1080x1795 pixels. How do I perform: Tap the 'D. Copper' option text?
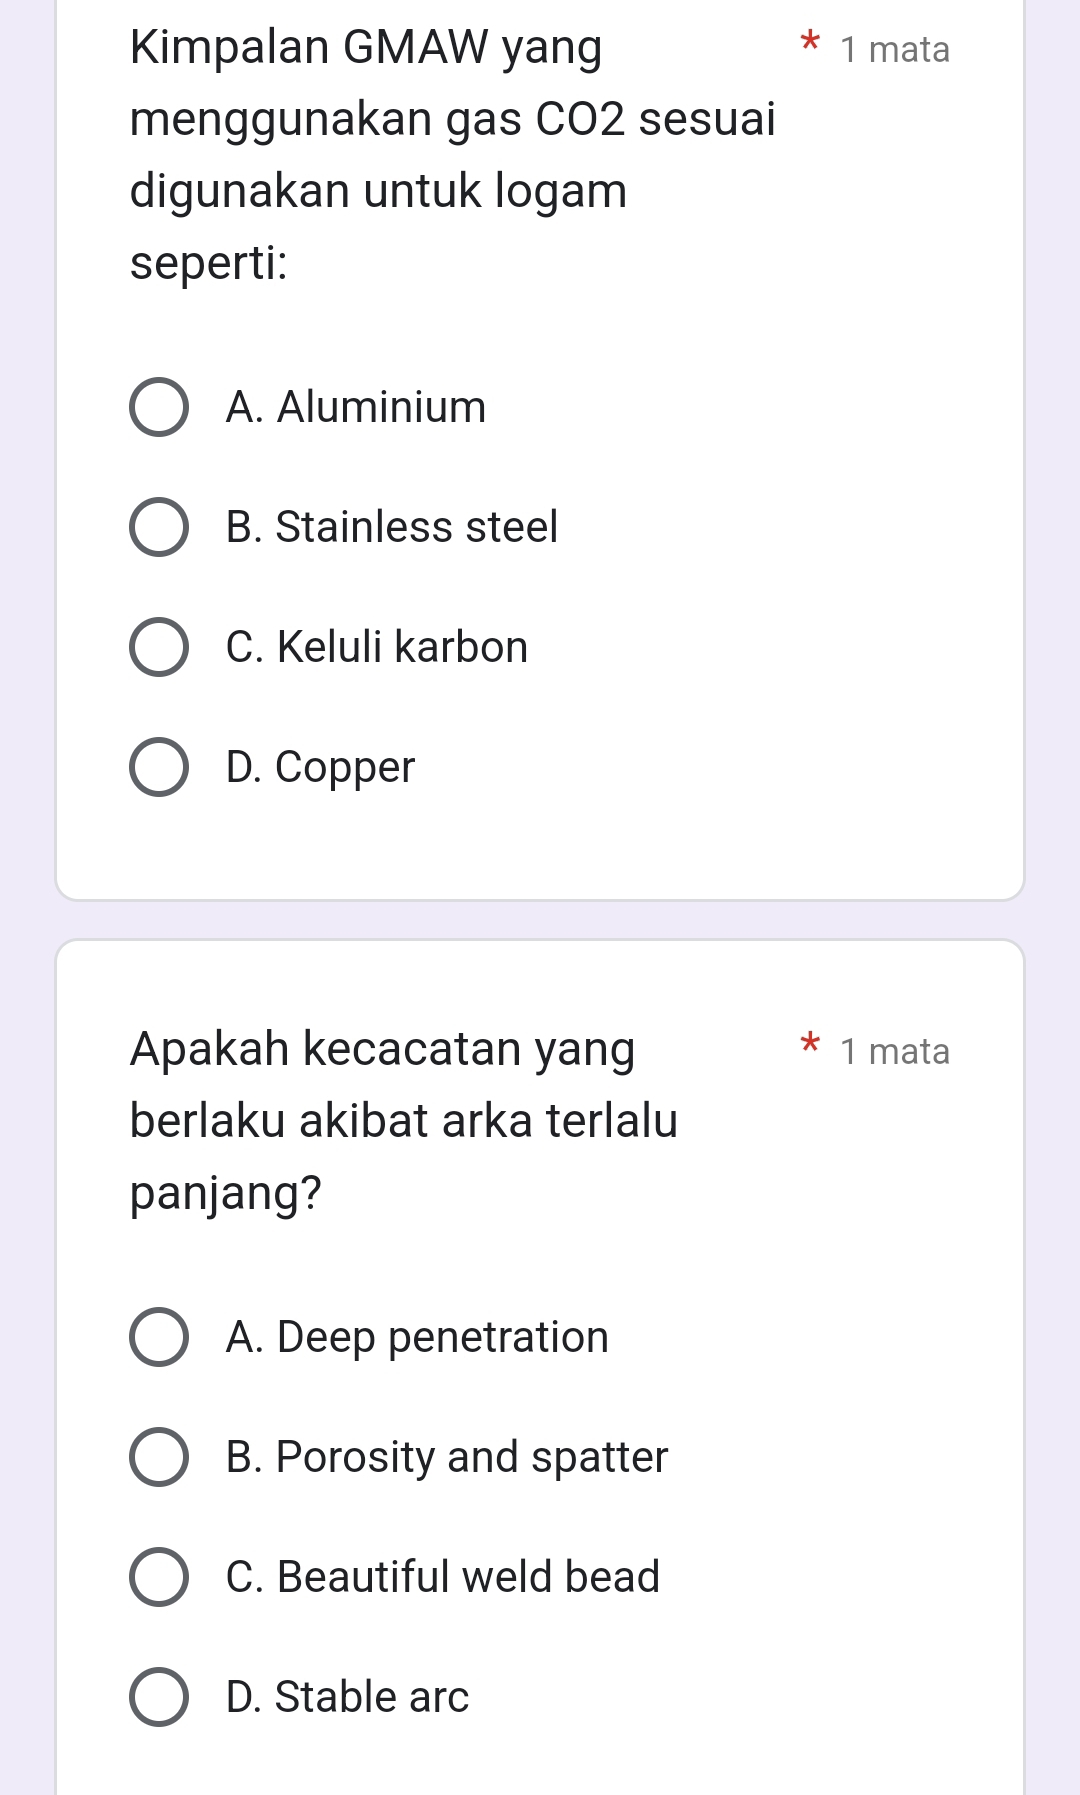[320, 767]
